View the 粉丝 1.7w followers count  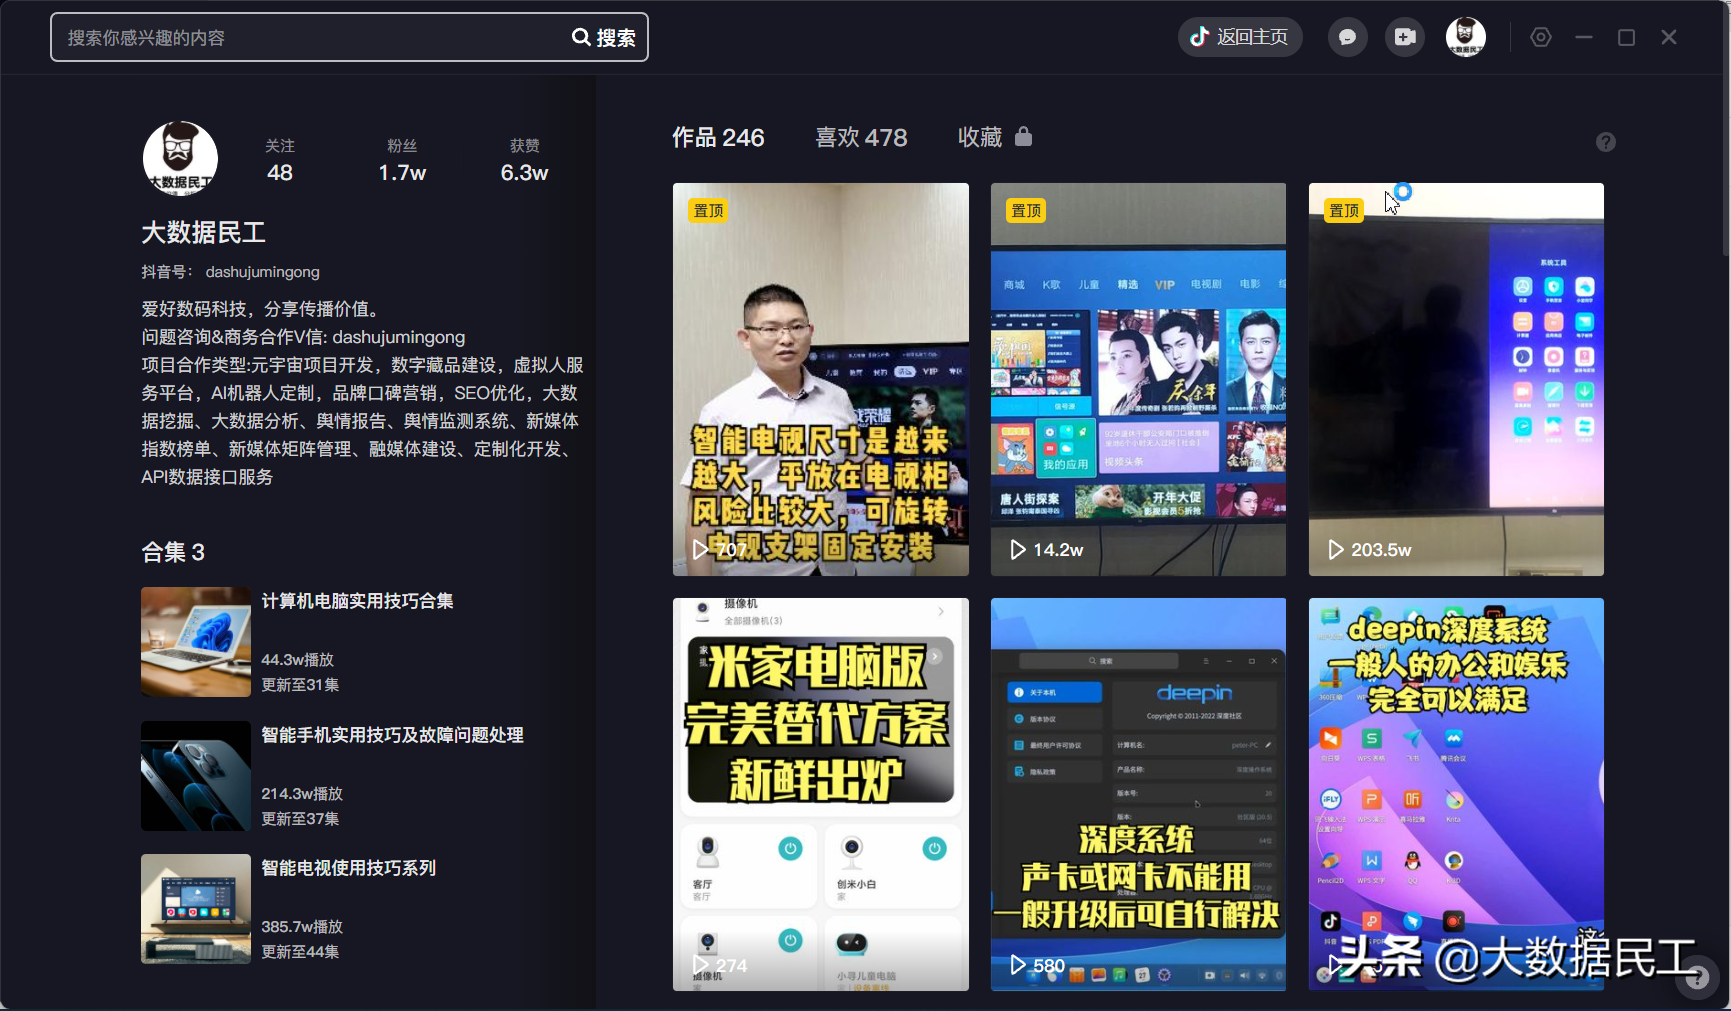coord(402,159)
